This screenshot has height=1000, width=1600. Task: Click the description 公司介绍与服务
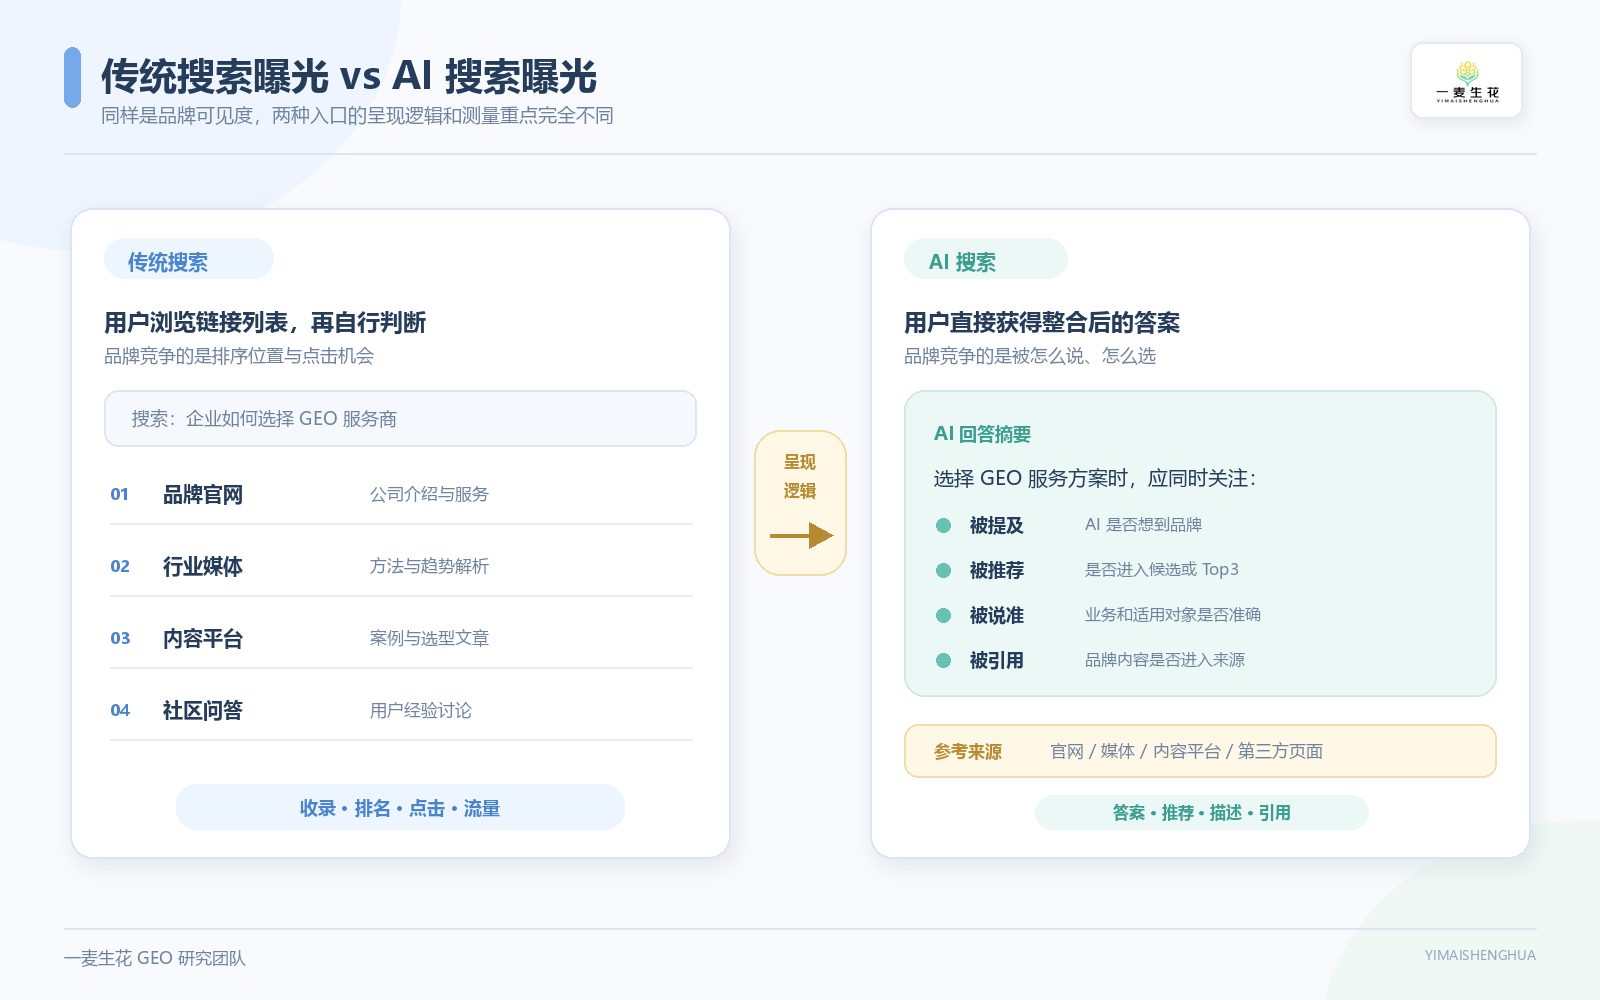click(x=429, y=494)
